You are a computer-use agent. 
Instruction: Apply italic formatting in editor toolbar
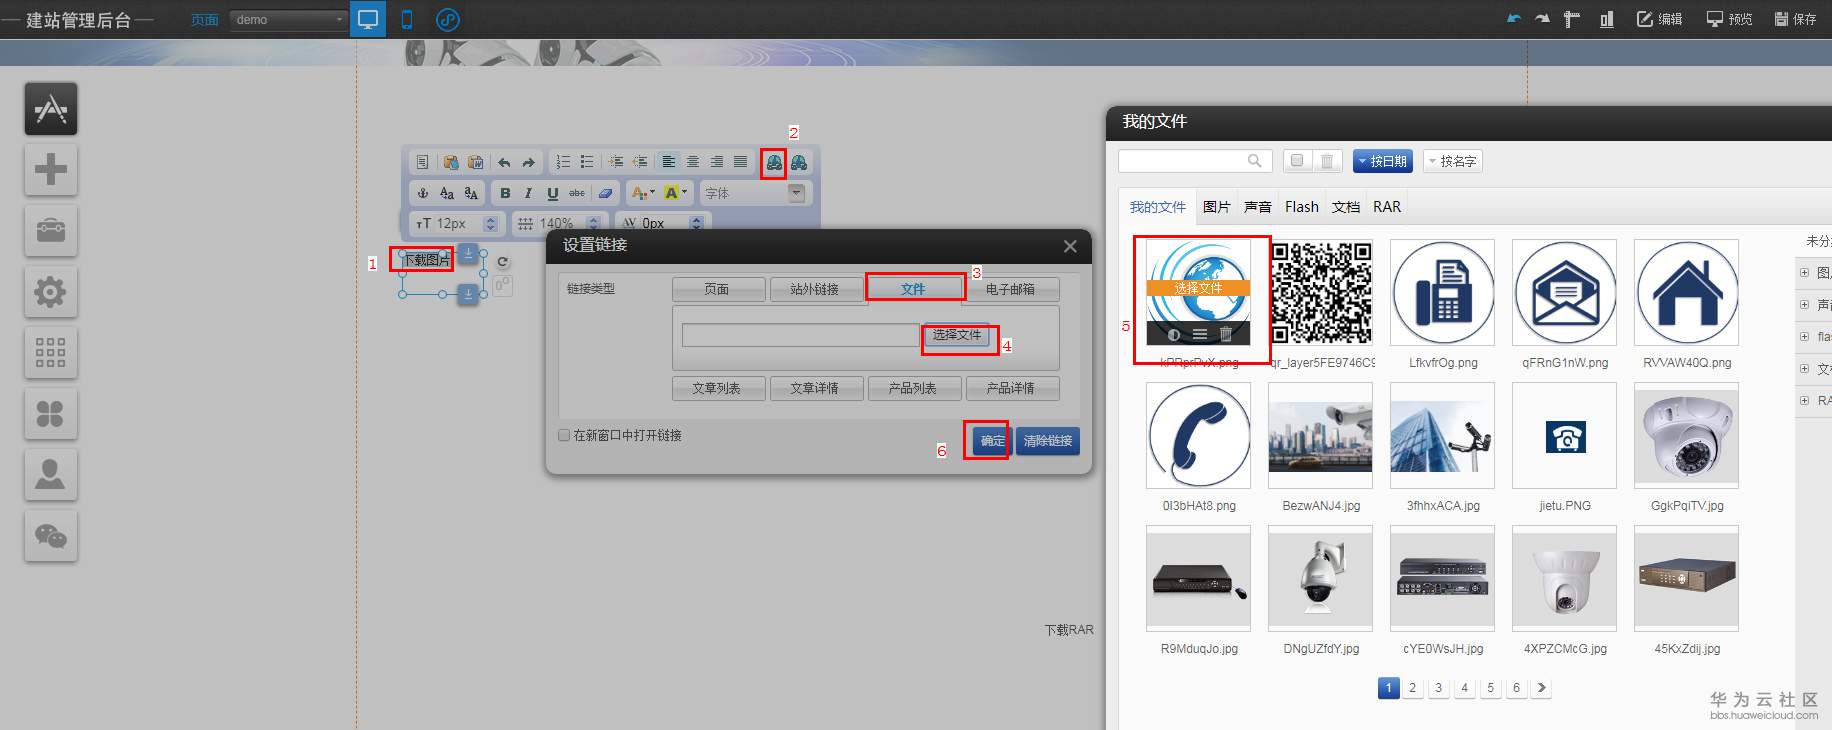point(529,193)
